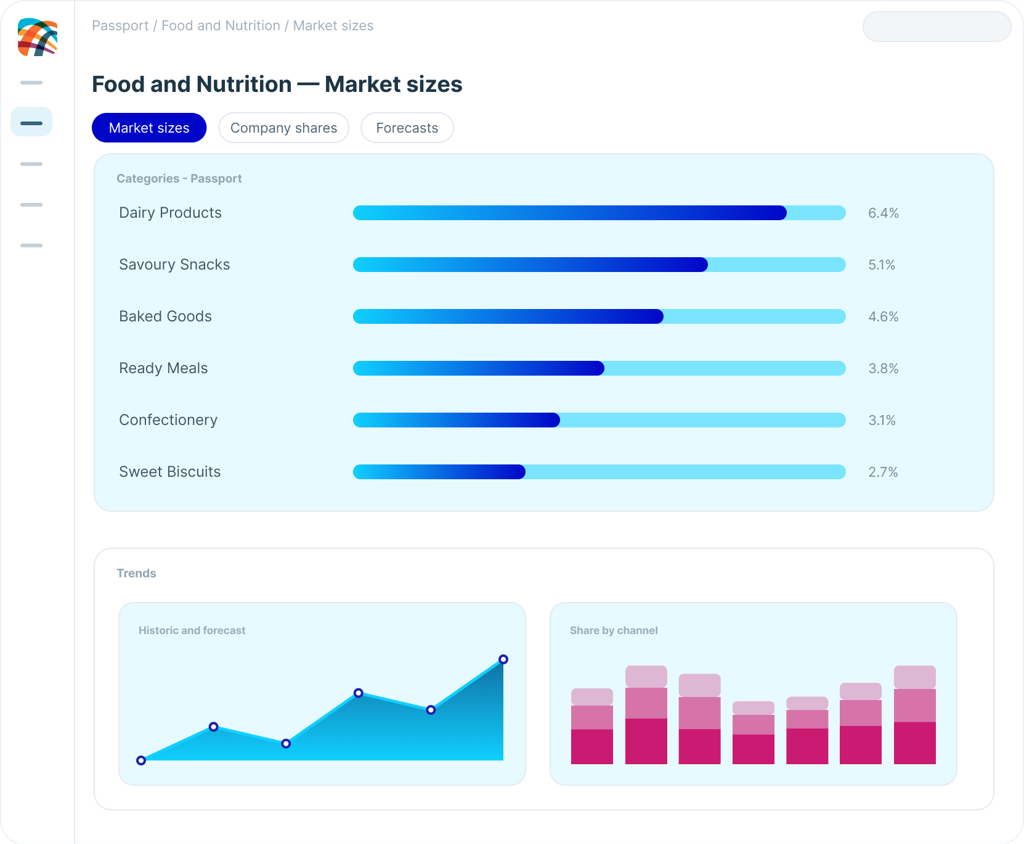
Task: Select the first sidebar menu item
Action: 31,82
